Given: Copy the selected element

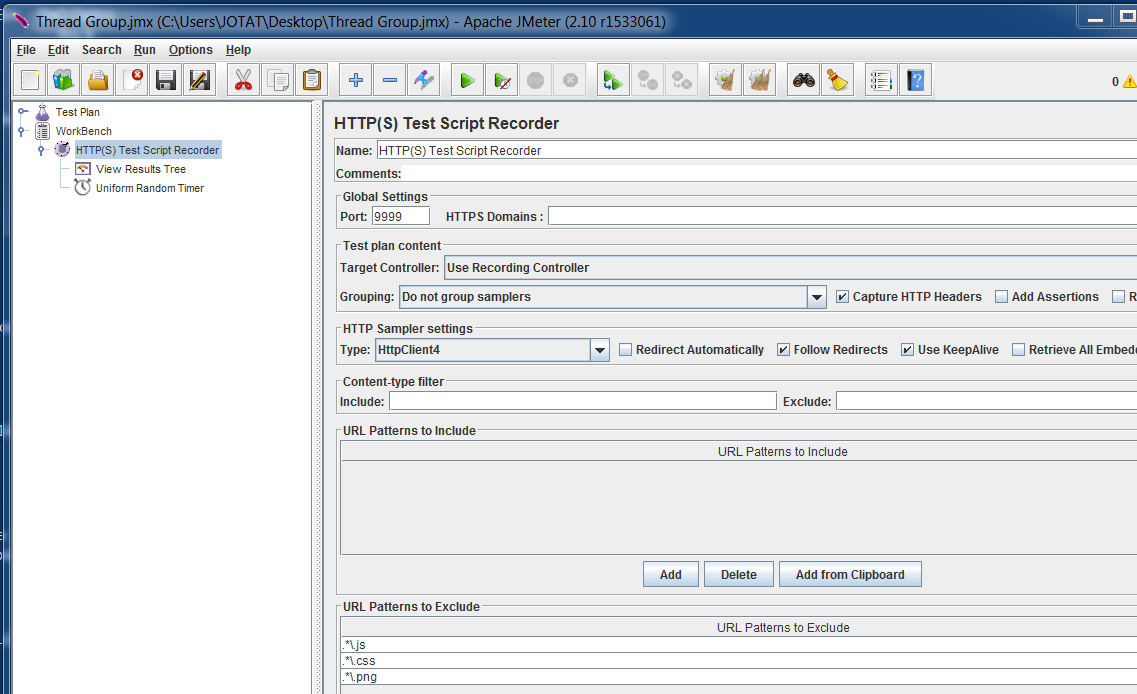Looking at the screenshot, I should (x=277, y=79).
